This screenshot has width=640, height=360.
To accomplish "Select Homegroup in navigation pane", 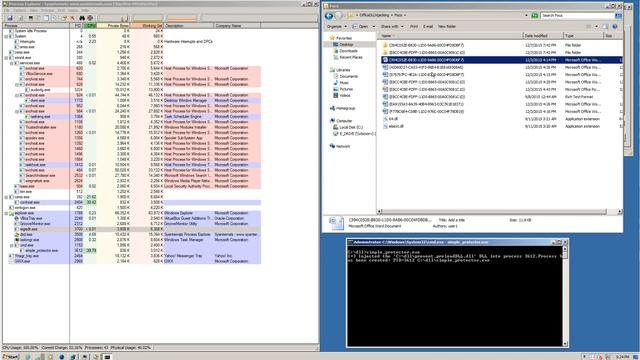I will 342,108.
